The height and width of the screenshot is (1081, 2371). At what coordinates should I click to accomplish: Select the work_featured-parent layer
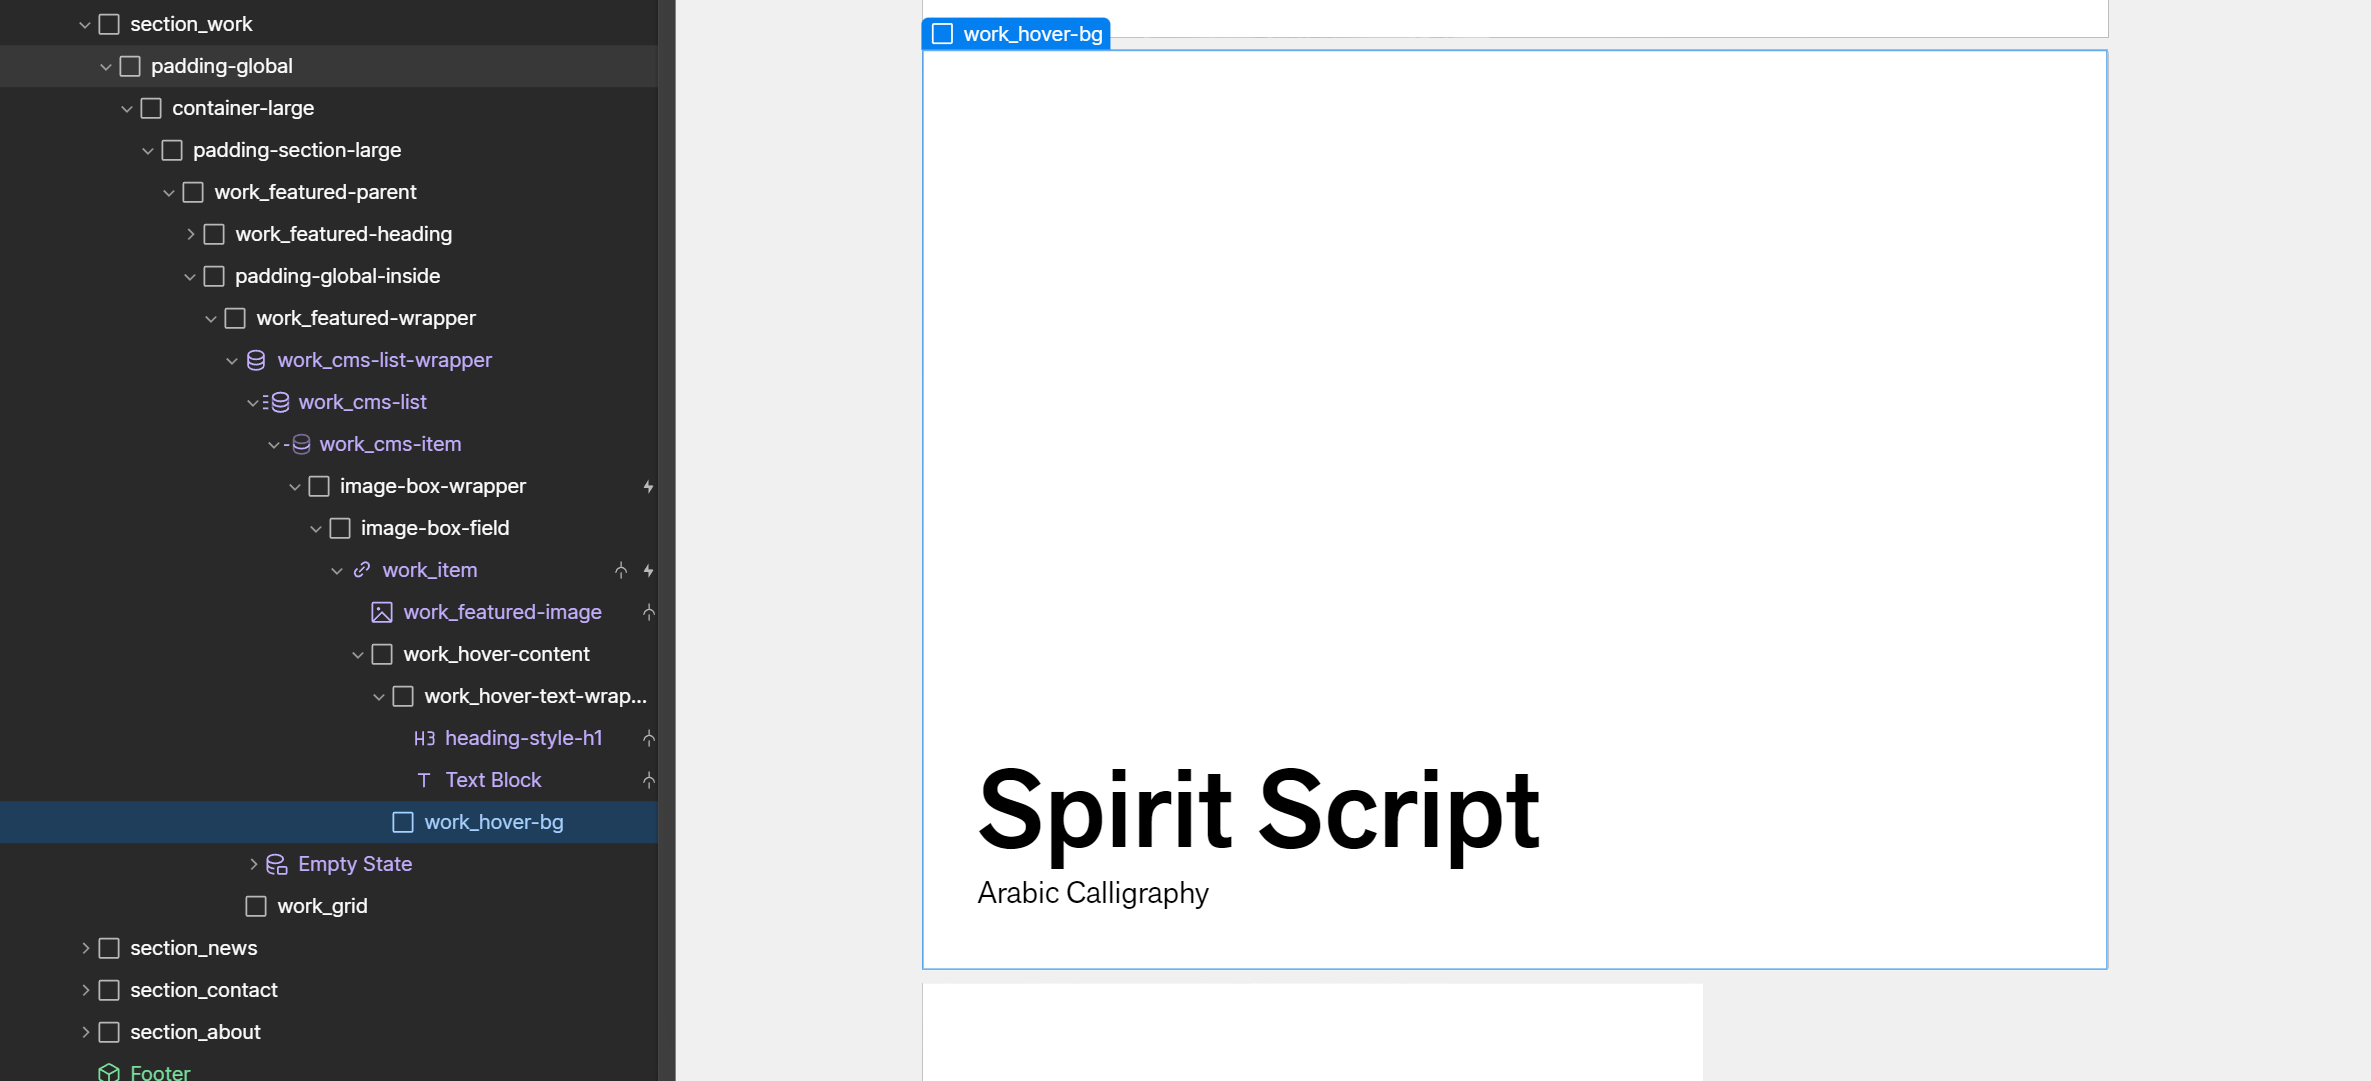click(315, 192)
